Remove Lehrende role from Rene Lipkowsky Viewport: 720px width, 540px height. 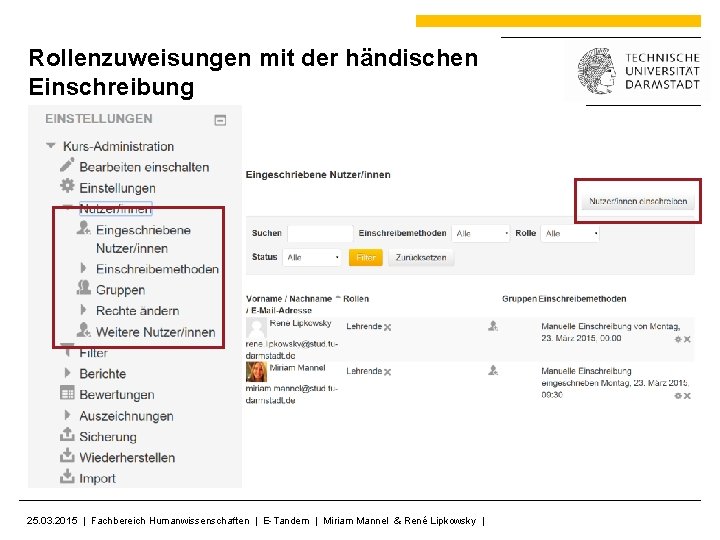point(388,327)
